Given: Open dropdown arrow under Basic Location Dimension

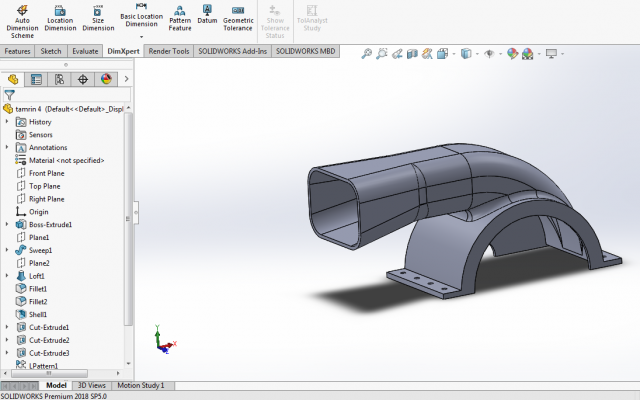Looking at the screenshot, I should click(x=141, y=37).
